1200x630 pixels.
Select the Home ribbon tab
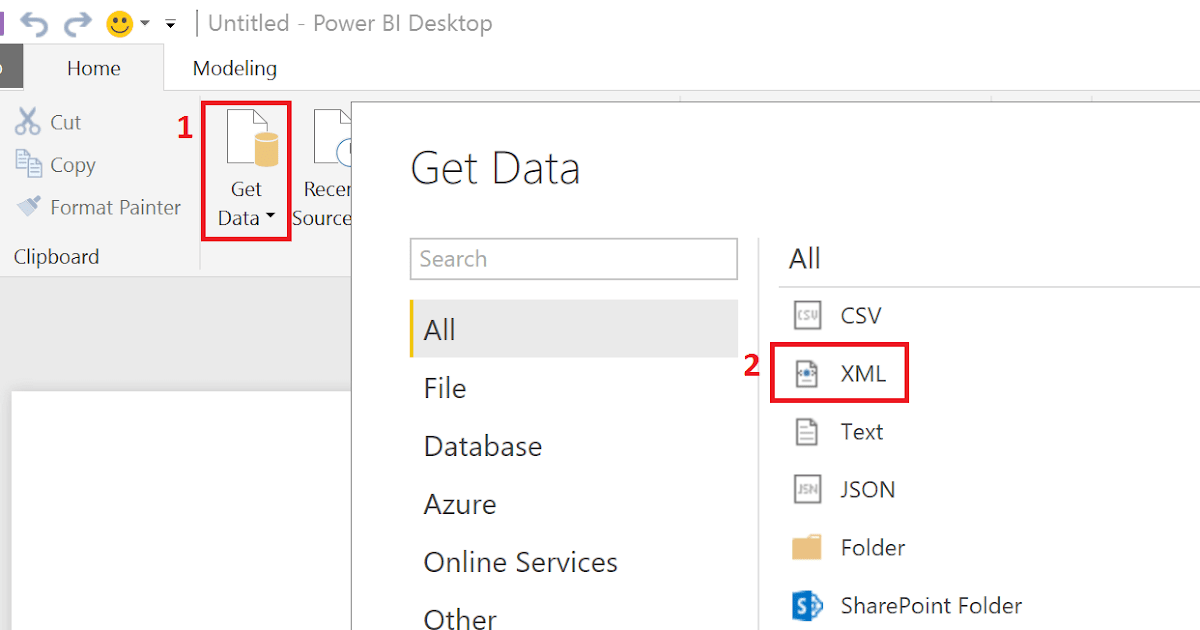pos(93,68)
